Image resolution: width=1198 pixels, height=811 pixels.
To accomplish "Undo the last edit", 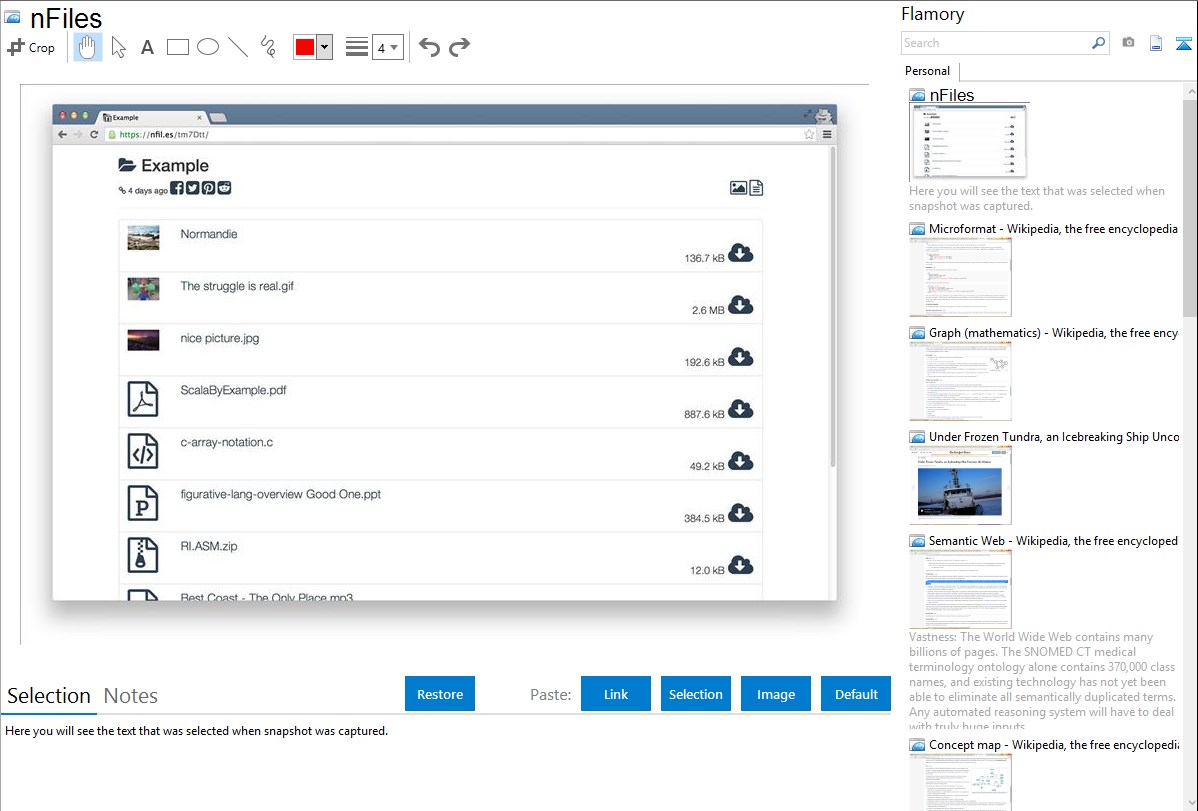I will (x=429, y=47).
